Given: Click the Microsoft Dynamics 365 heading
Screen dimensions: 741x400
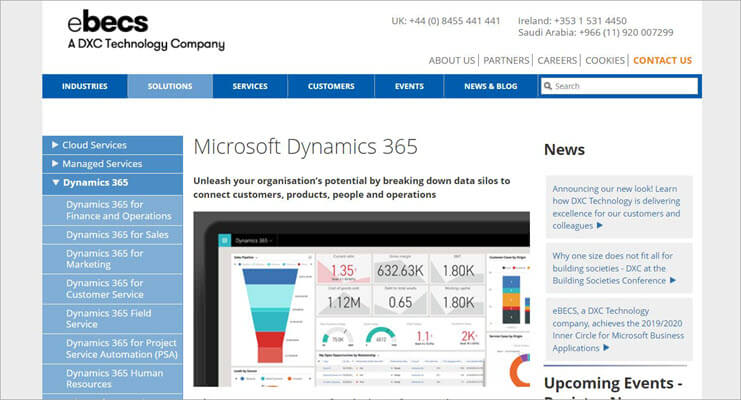Looking at the screenshot, I should (x=305, y=147).
